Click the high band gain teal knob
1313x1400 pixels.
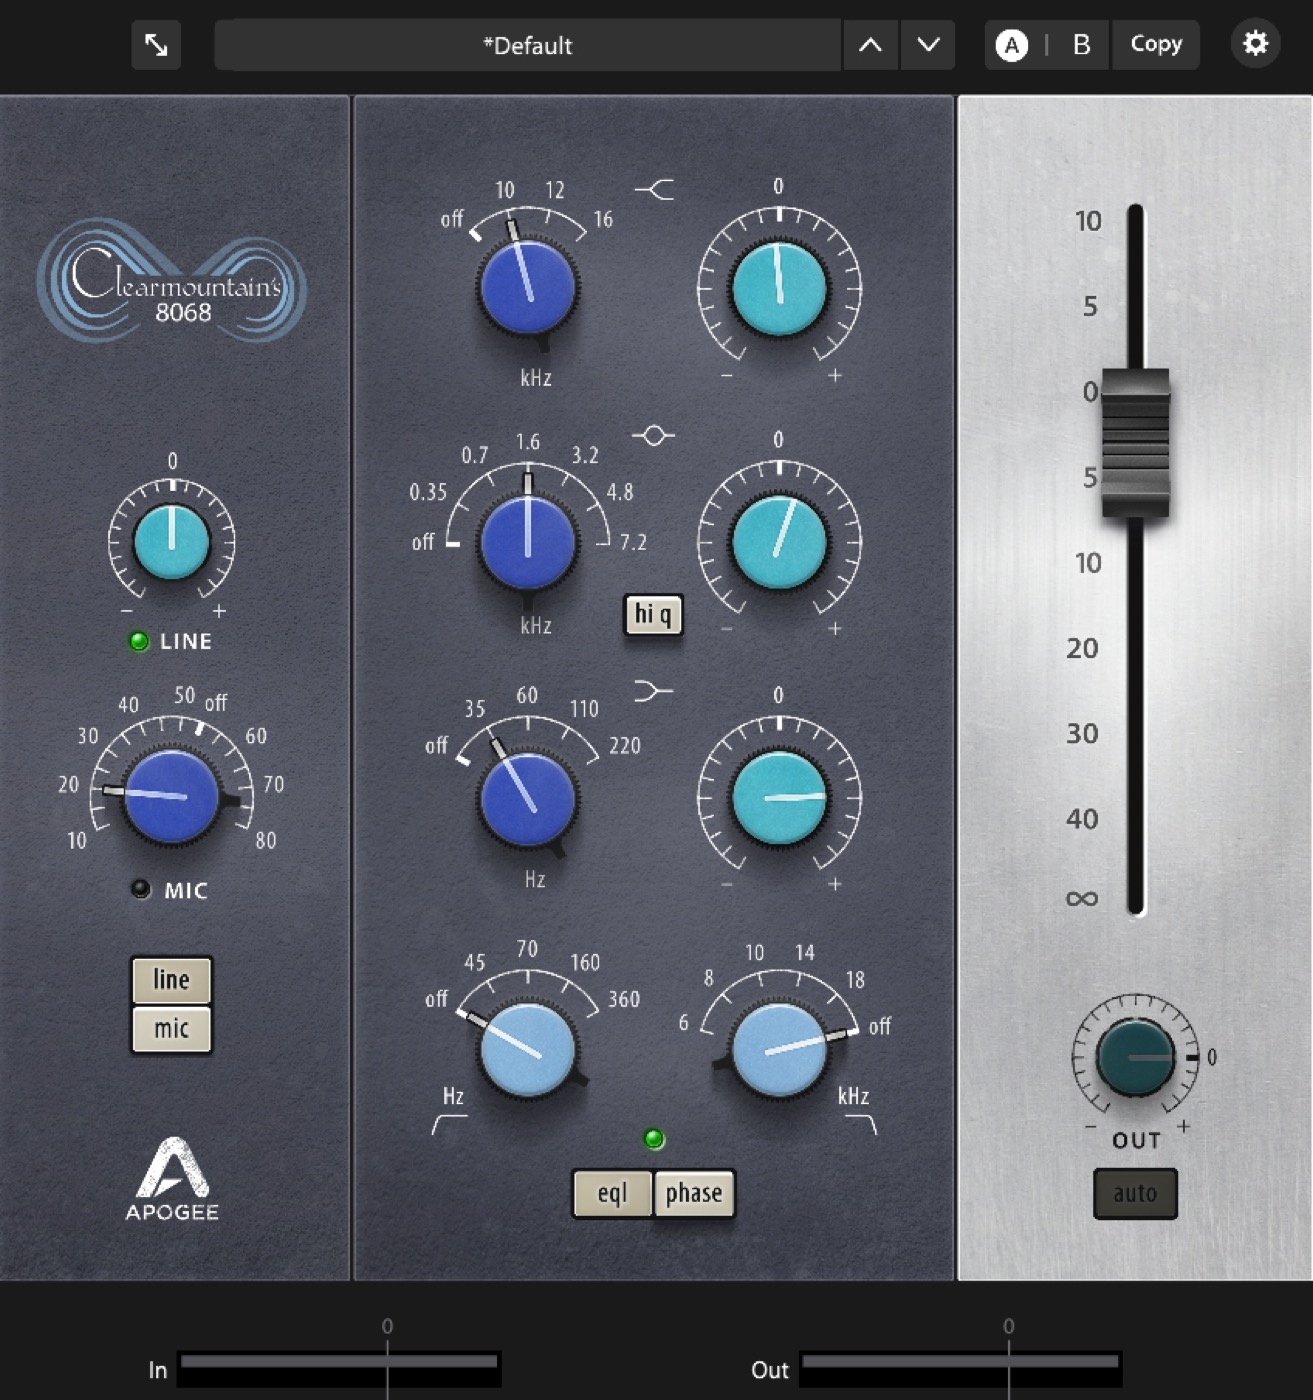(x=779, y=289)
